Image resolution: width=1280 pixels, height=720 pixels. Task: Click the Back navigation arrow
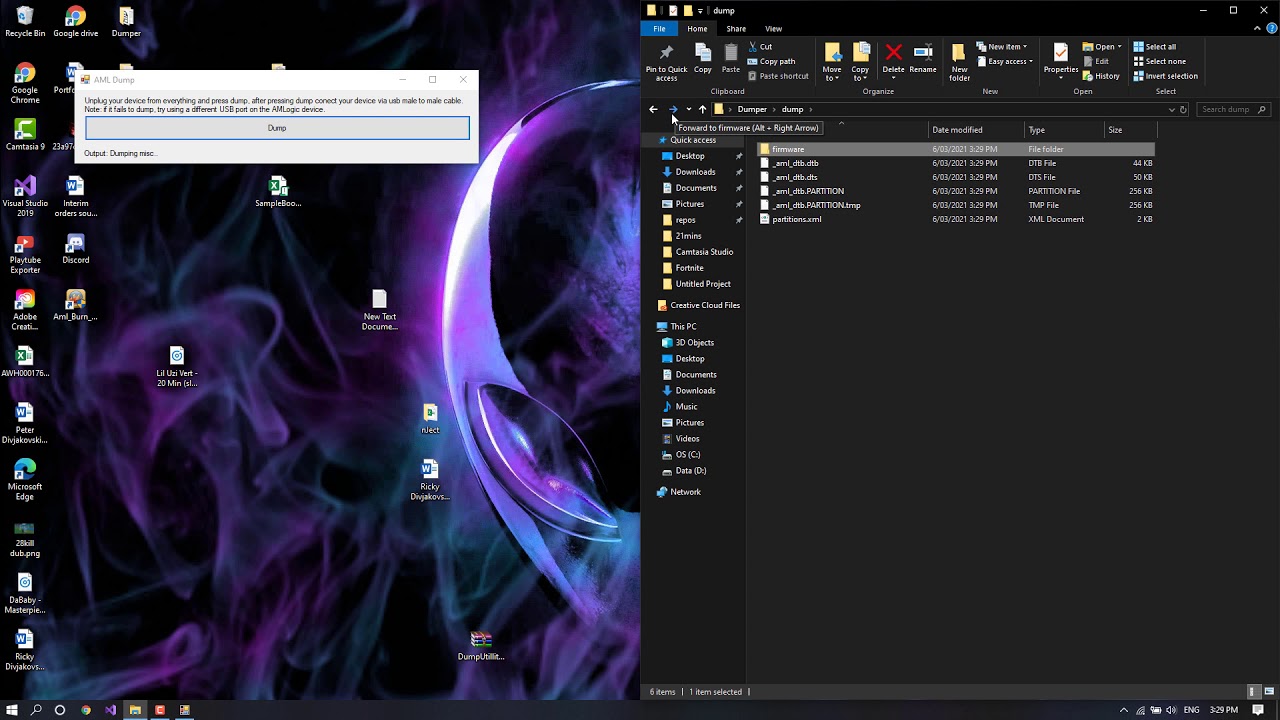click(x=653, y=109)
